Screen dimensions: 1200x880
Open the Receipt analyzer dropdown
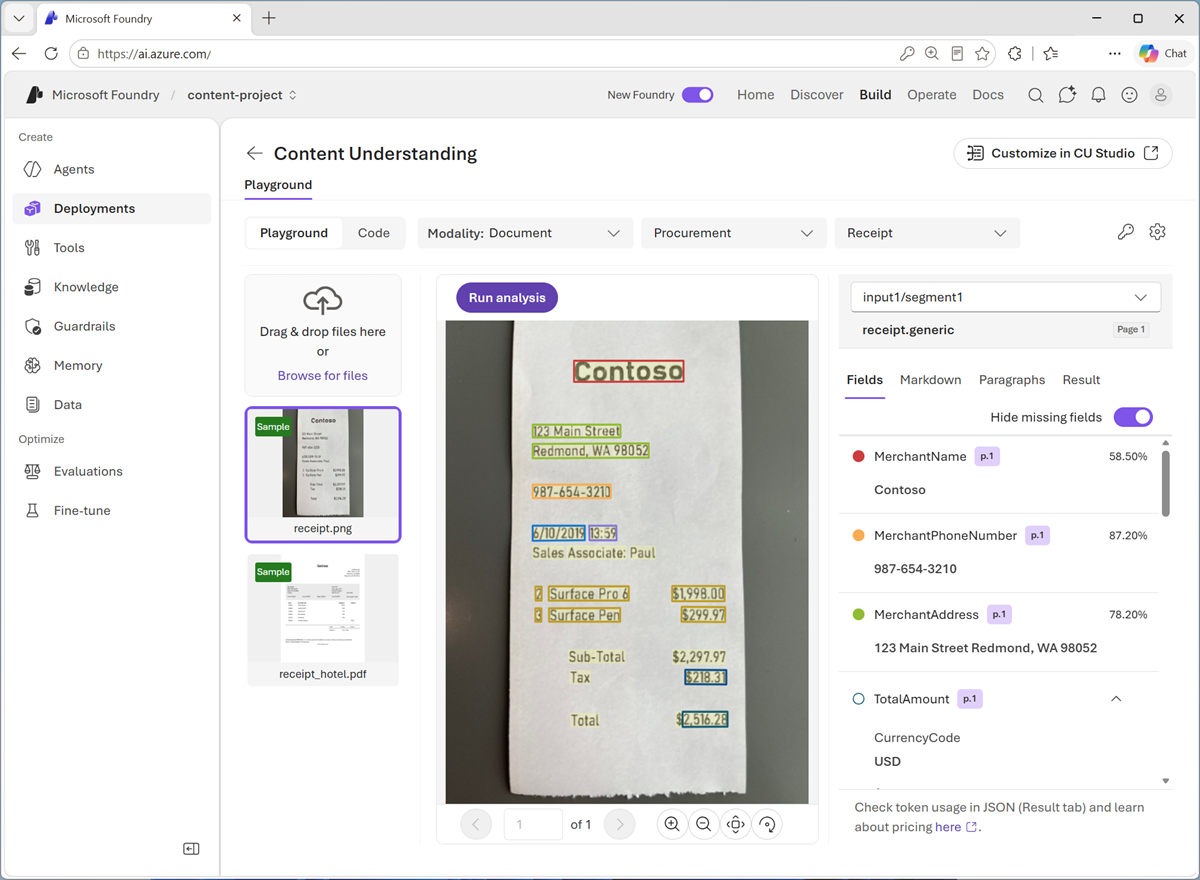tap(927, 233)
